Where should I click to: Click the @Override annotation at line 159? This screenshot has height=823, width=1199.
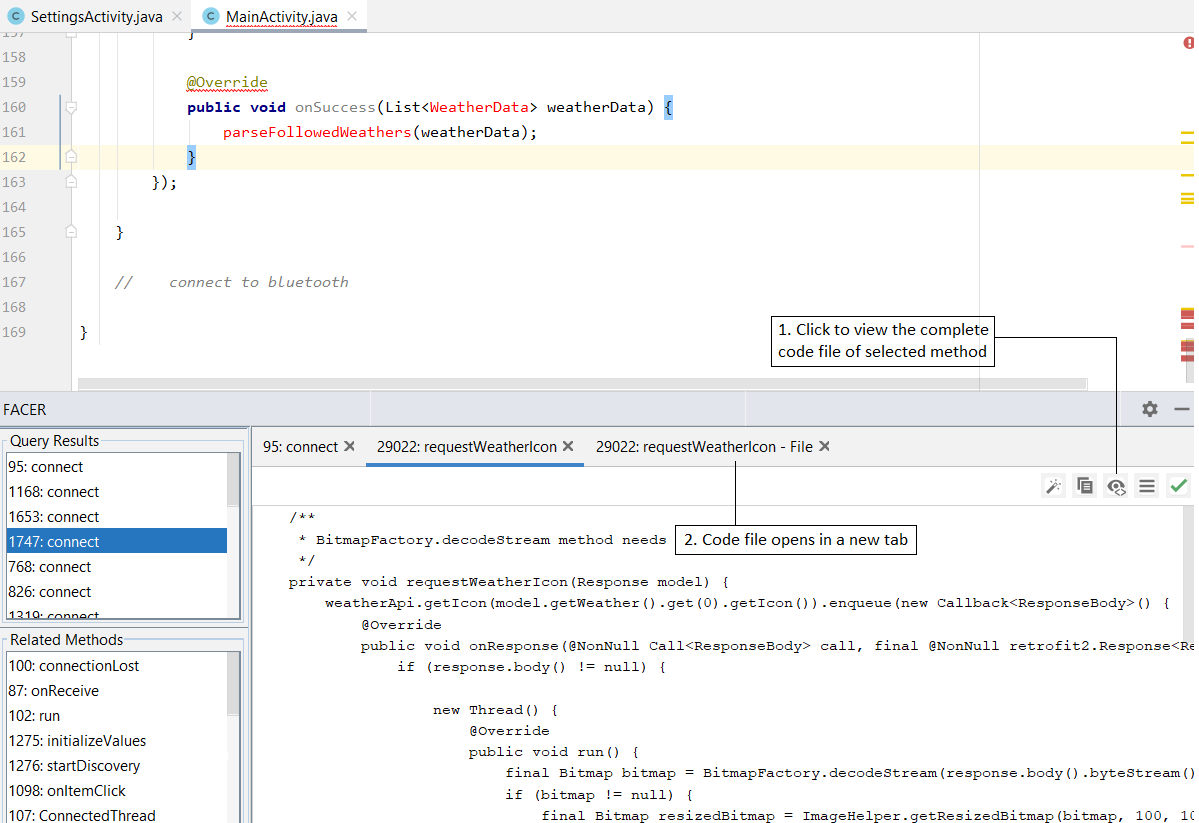(227, 82)
